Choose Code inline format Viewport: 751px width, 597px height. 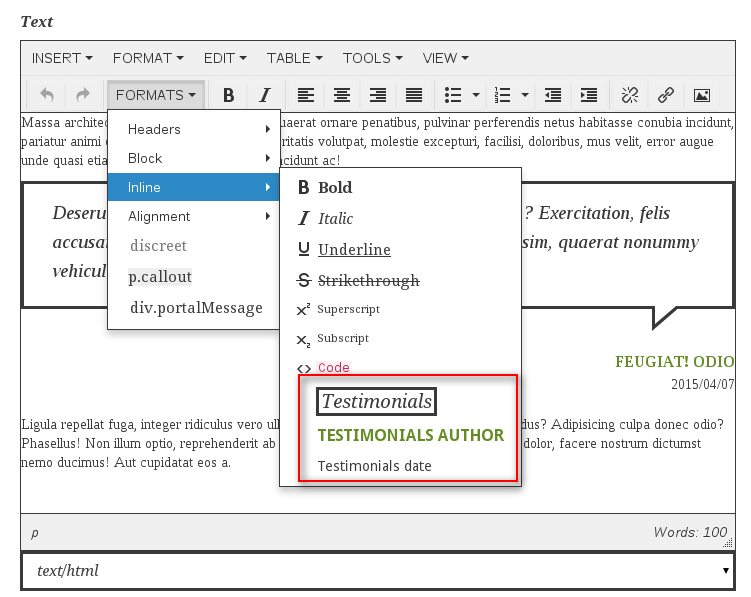click(400, 367)
